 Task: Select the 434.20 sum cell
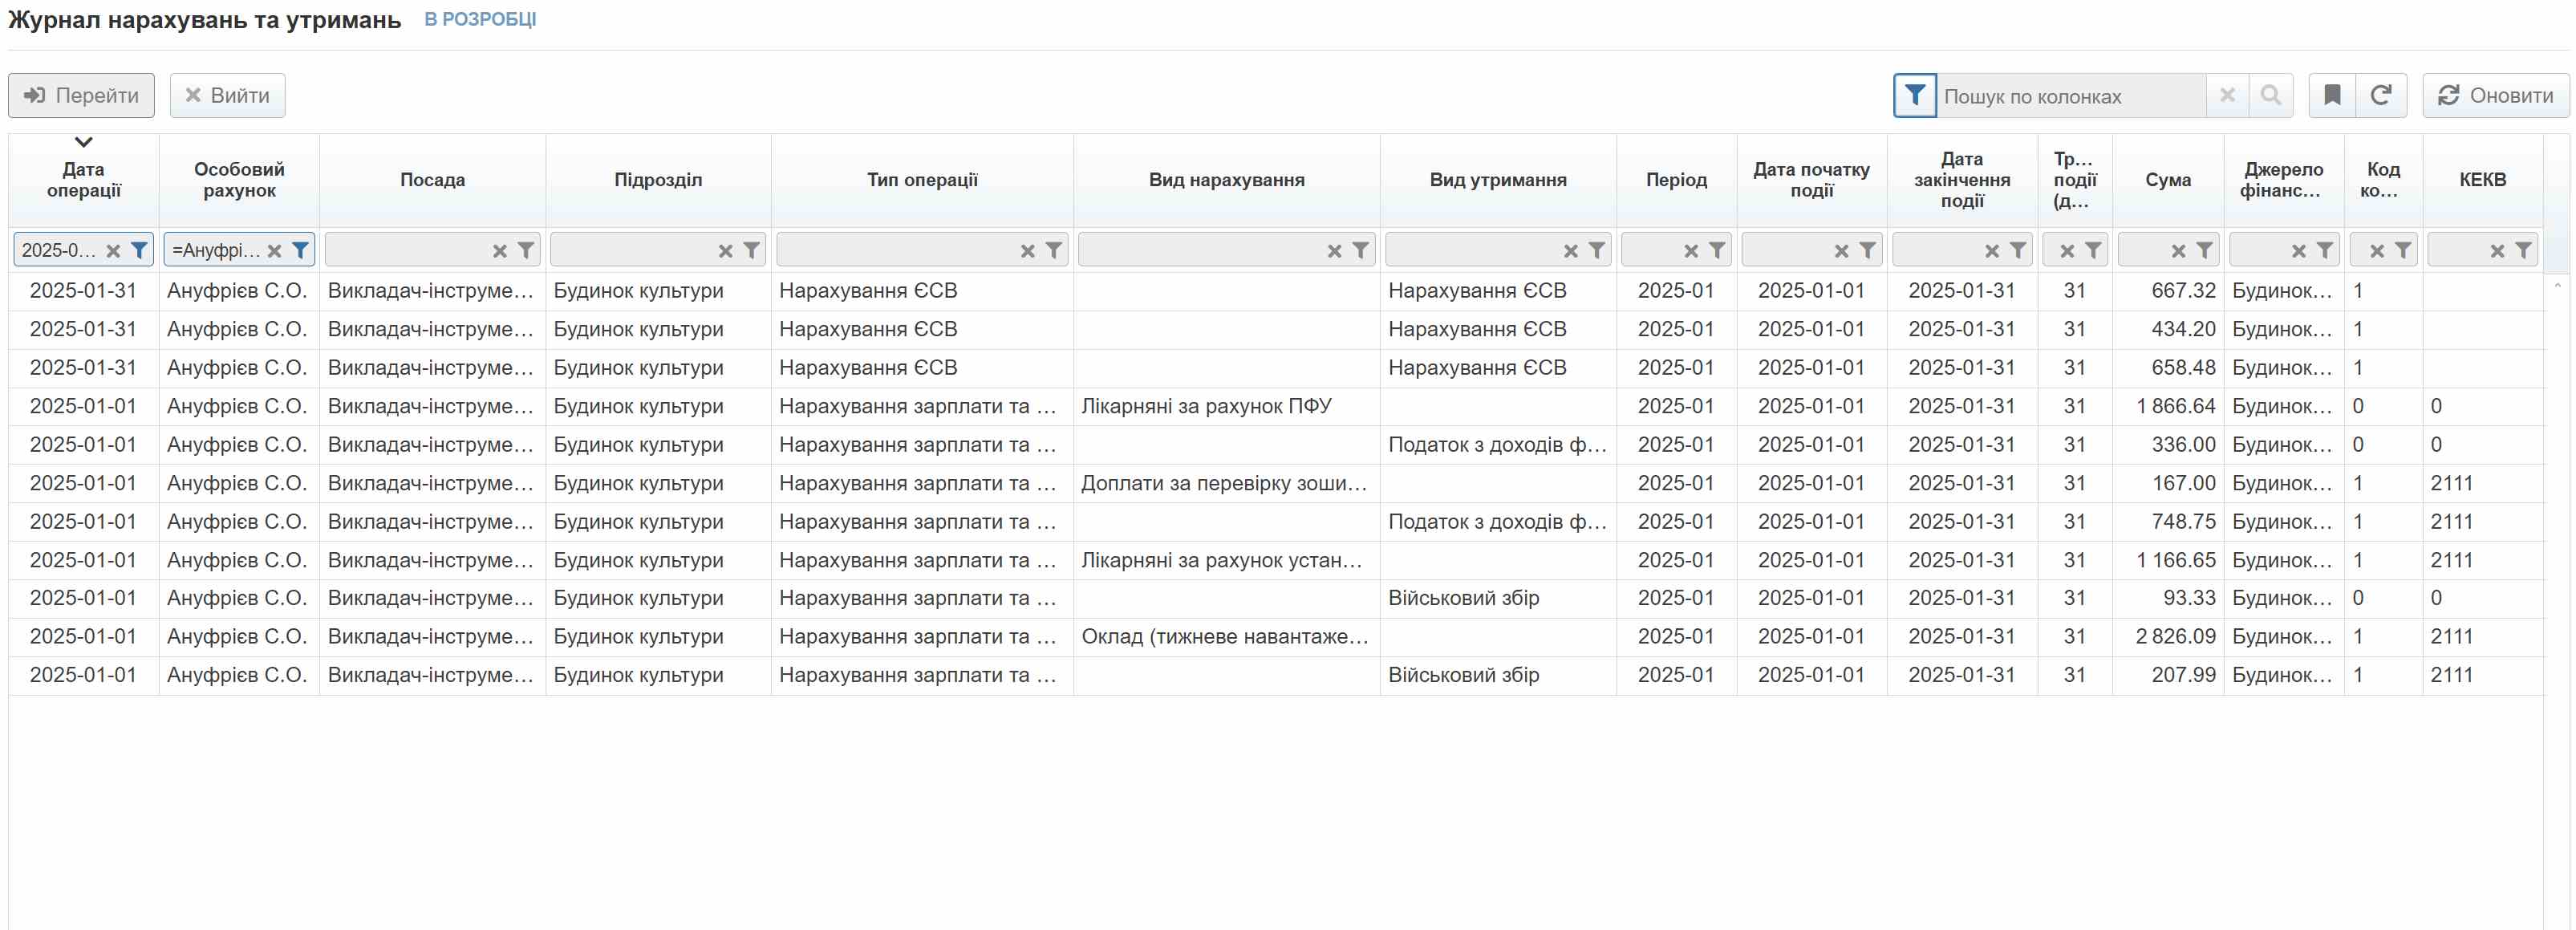coord(2168,329)
